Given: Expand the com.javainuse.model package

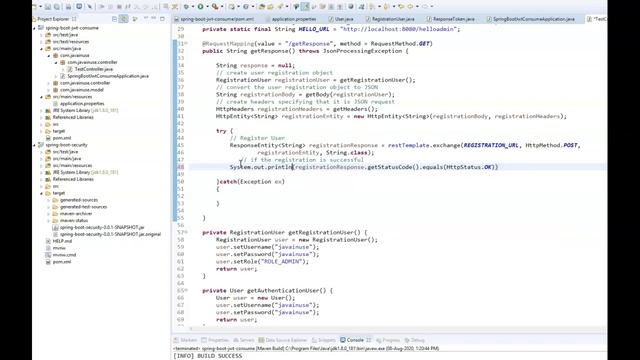Looking at the screenshot, I should [x=49, y=90].
